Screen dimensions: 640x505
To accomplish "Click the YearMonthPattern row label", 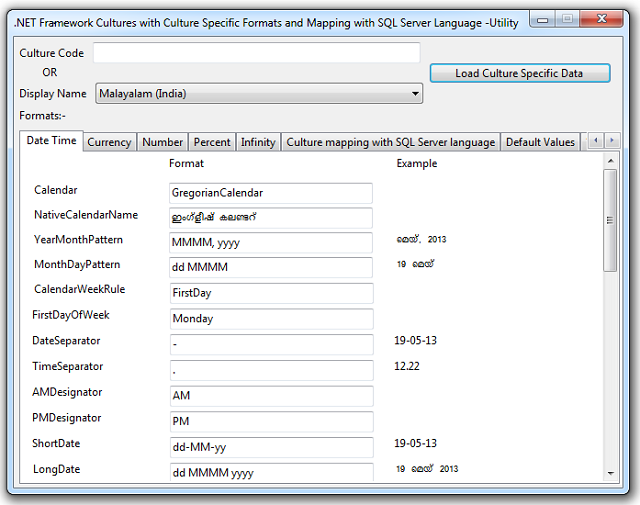I will 78,240.
